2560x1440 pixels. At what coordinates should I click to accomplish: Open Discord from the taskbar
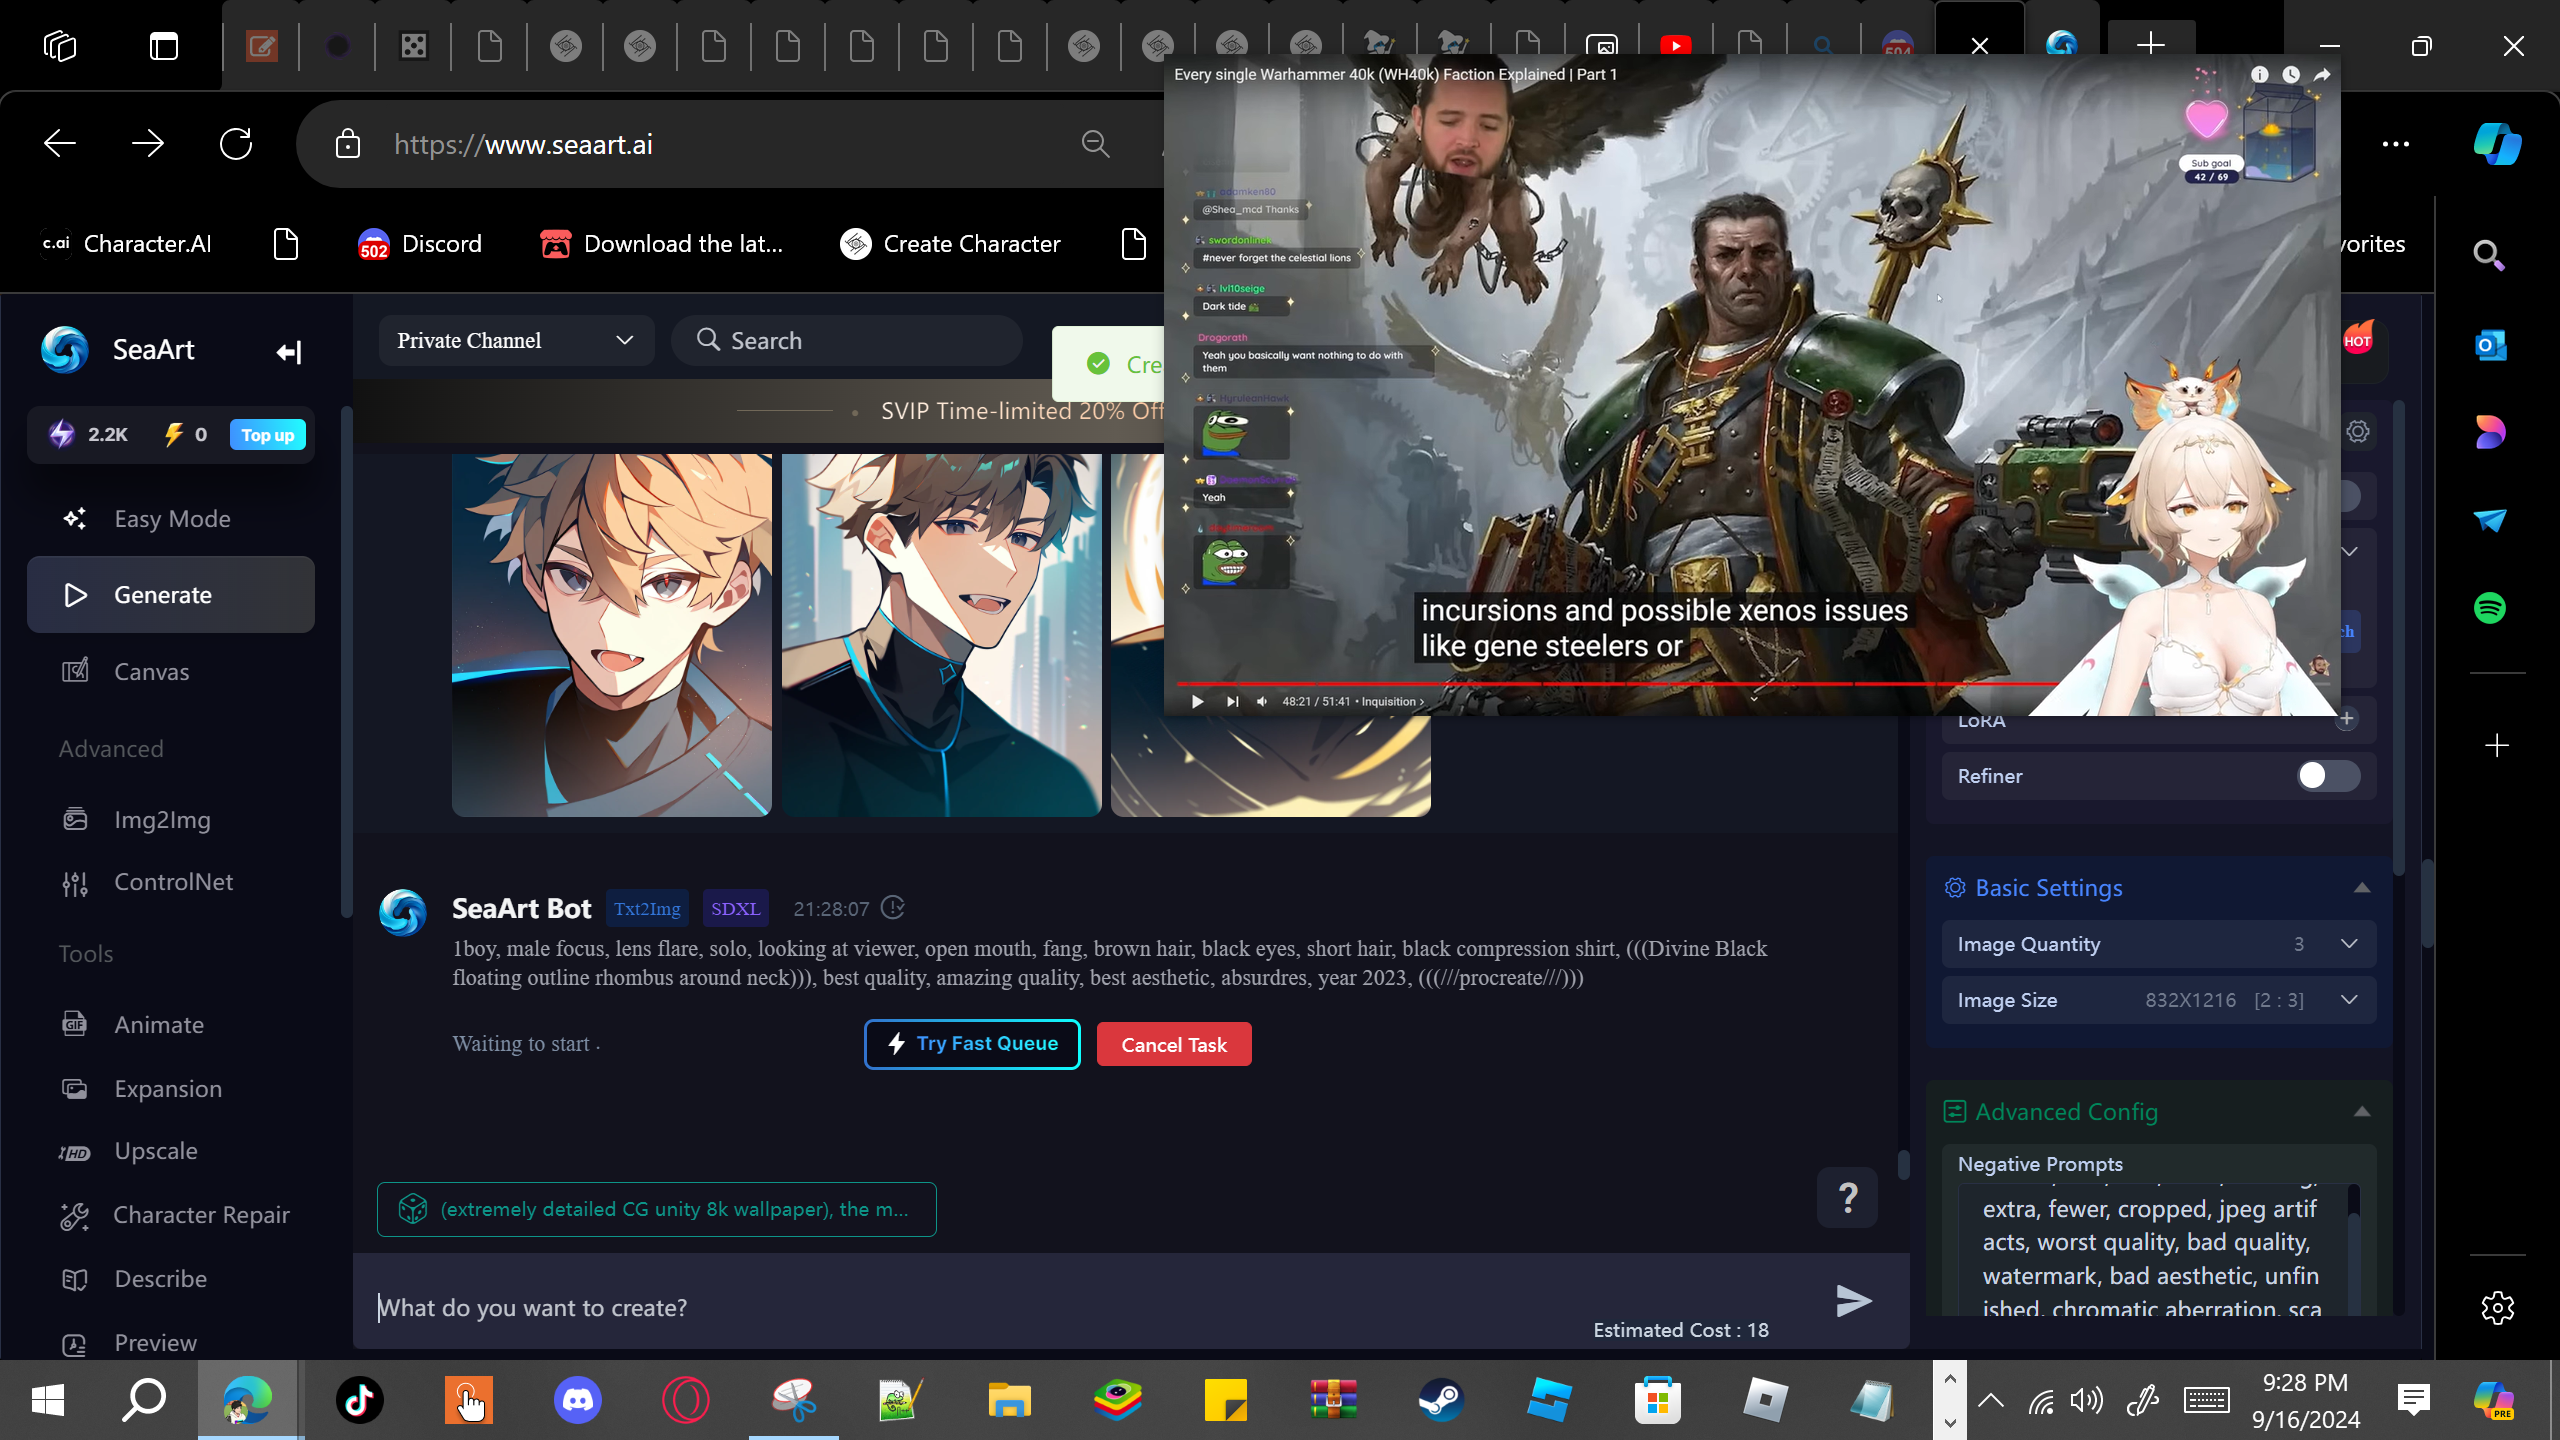578,1400
